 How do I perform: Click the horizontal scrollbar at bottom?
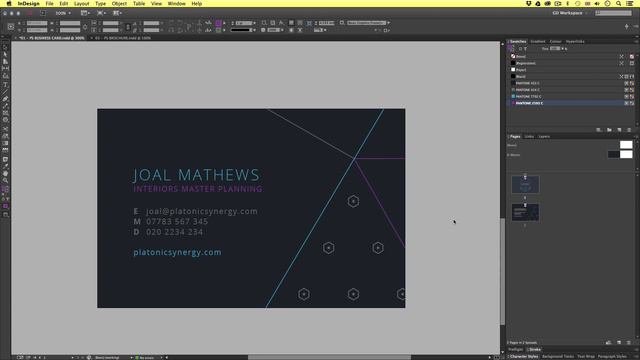[x=329, y=357]
